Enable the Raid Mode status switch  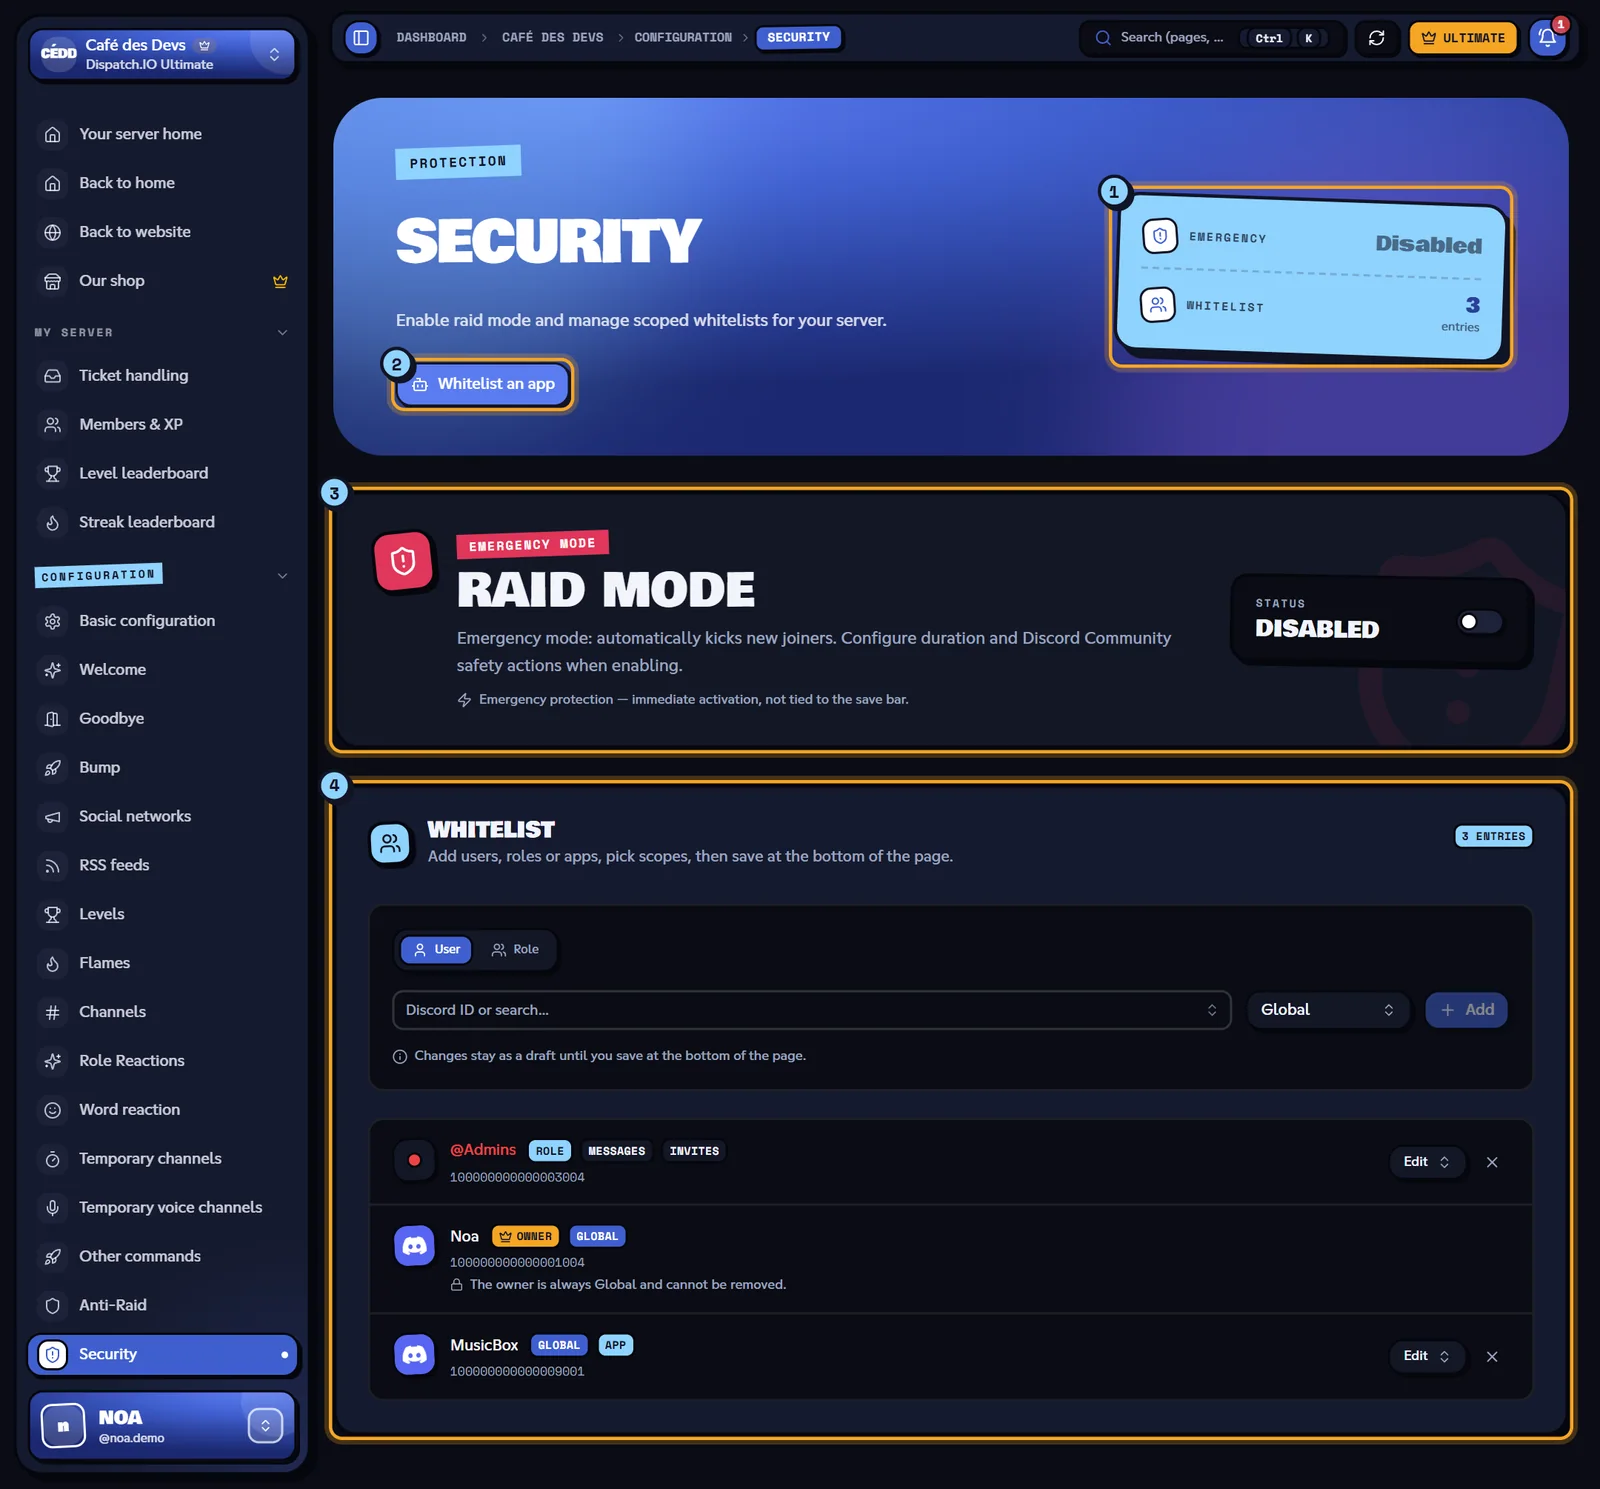click(1480, 622)
